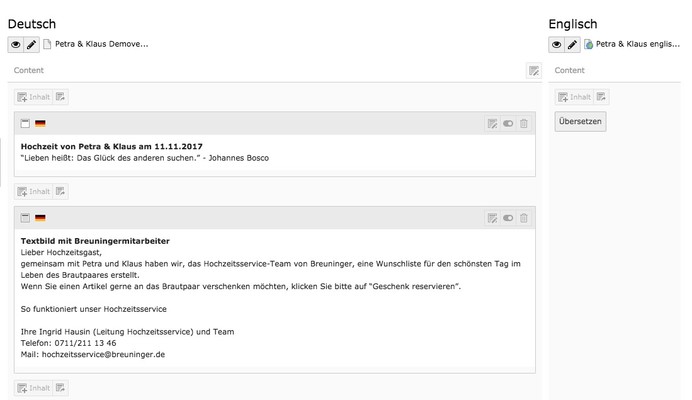Click the Übersetzen button
This screenshot has width=692, height=400.
(x=580, y=121)
